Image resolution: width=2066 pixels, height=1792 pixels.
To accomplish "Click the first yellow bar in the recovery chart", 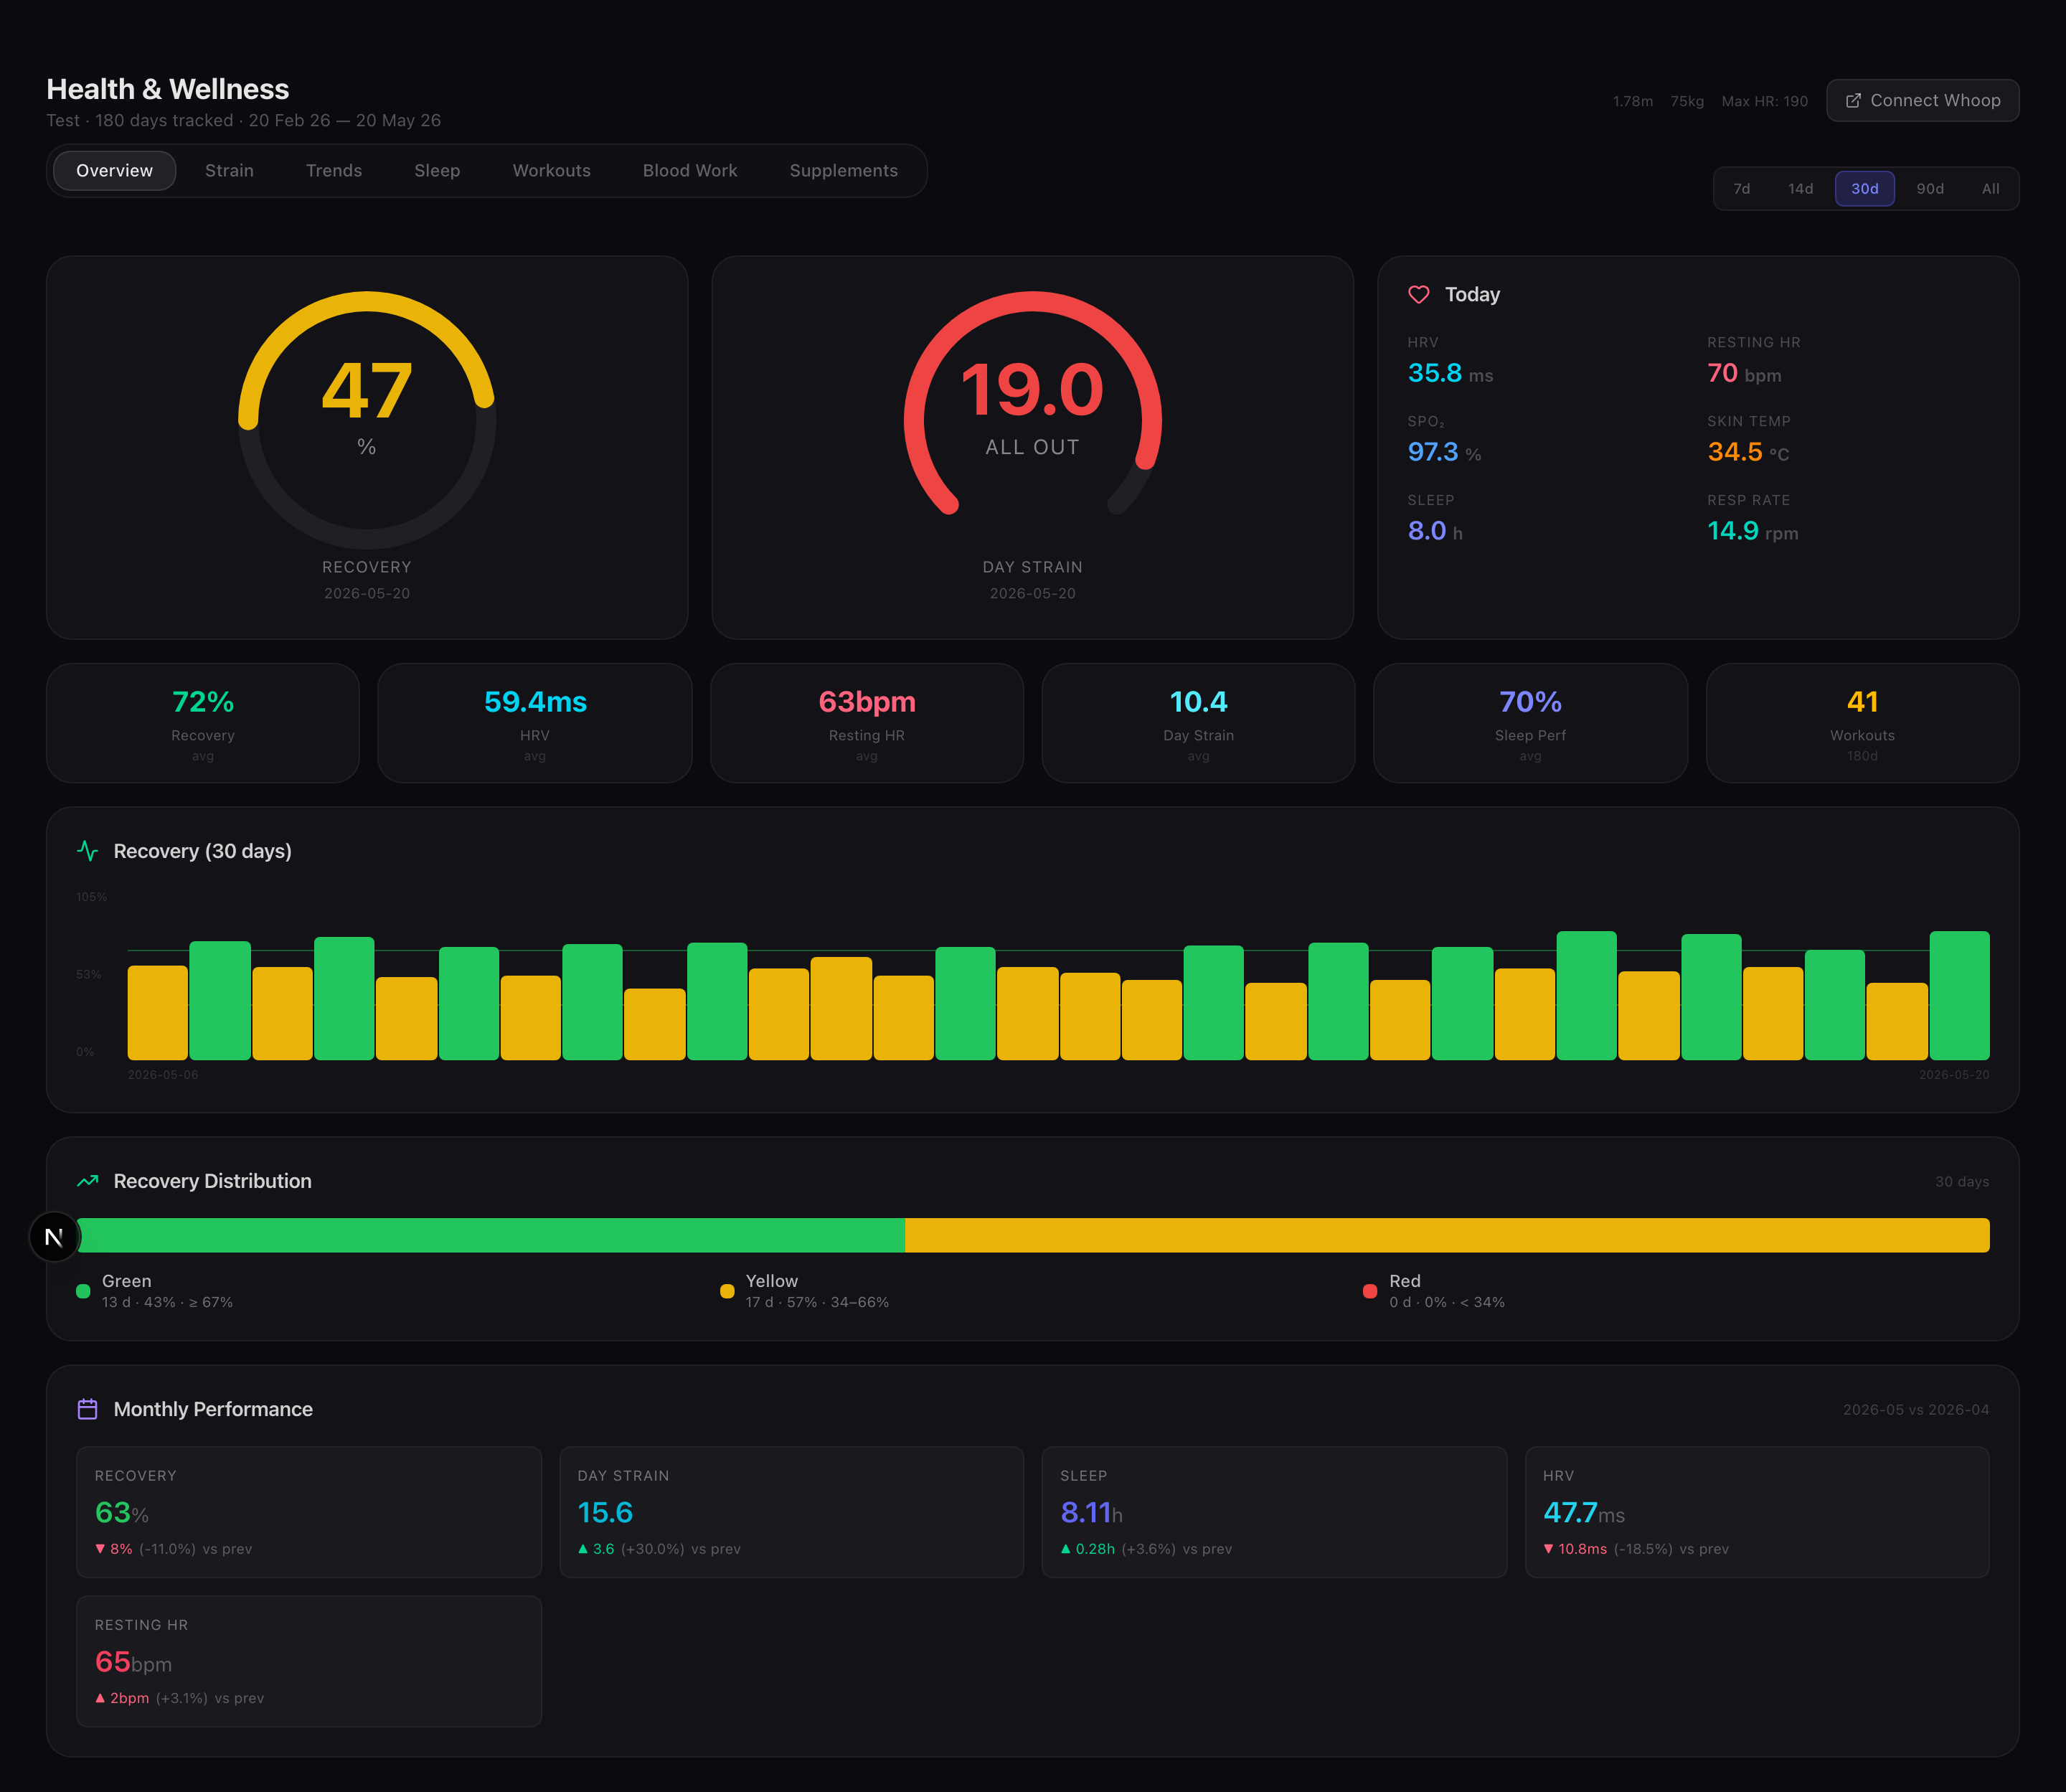I will coord(158,1013).
